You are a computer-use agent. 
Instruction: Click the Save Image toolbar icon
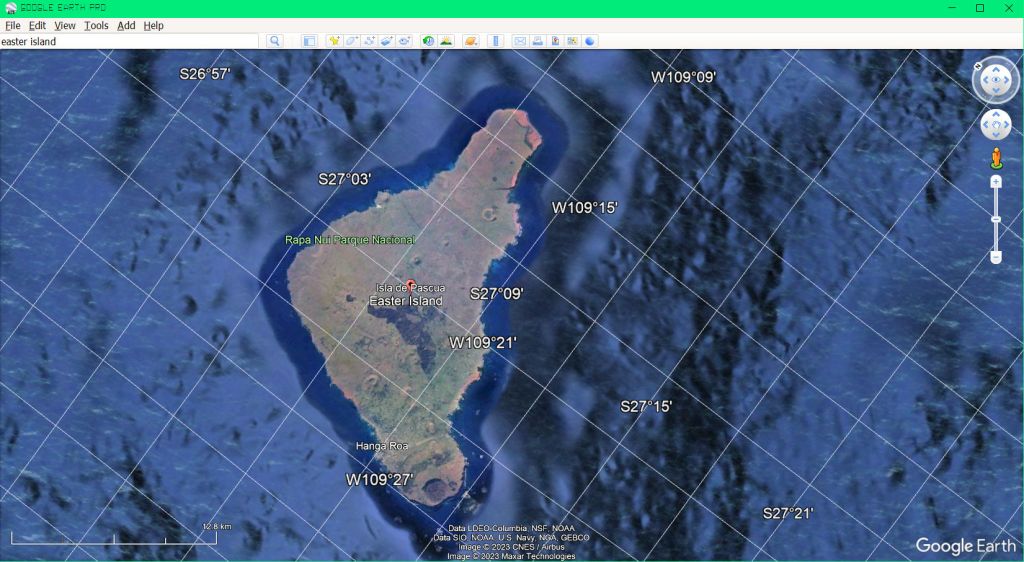pyautogui.click(x=555, y=41)
